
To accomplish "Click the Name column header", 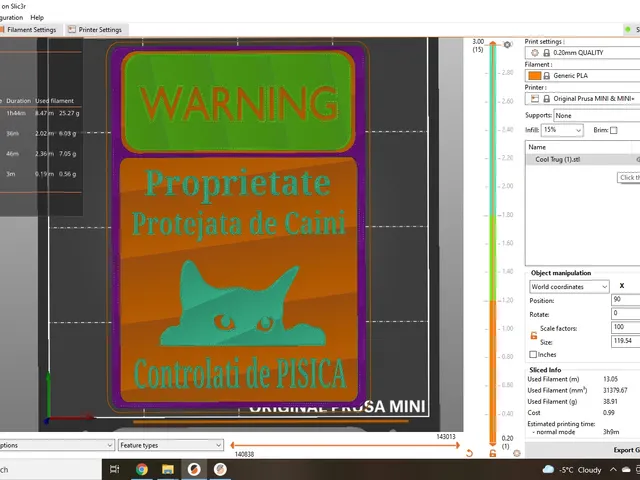I will [x=580, y=147].
